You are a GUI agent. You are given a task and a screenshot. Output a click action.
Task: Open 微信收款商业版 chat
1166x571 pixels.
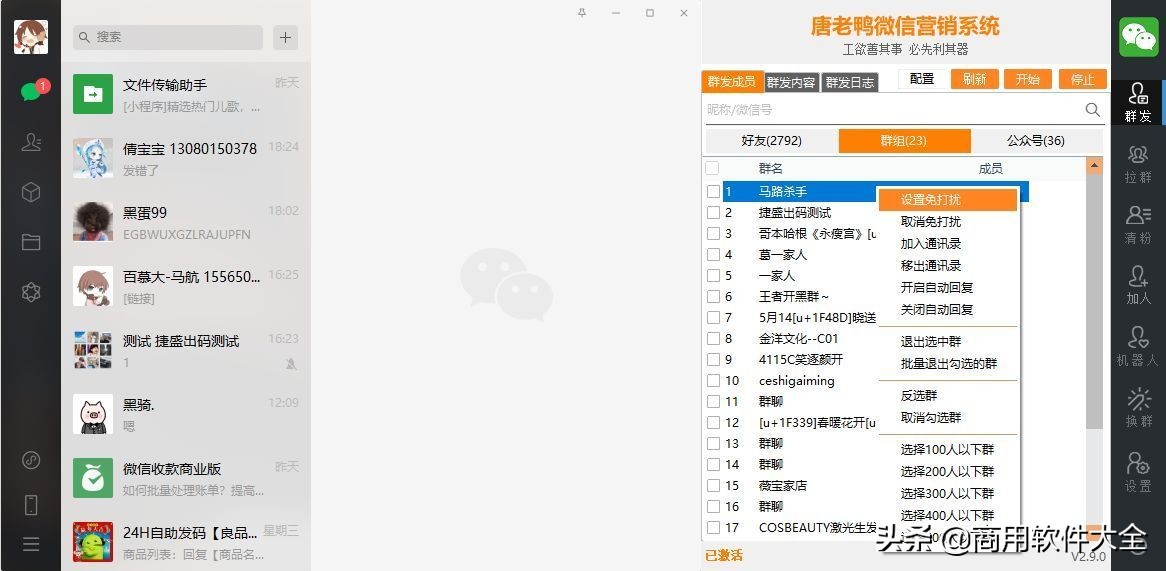pyautogui.click(x=186, y=478)
